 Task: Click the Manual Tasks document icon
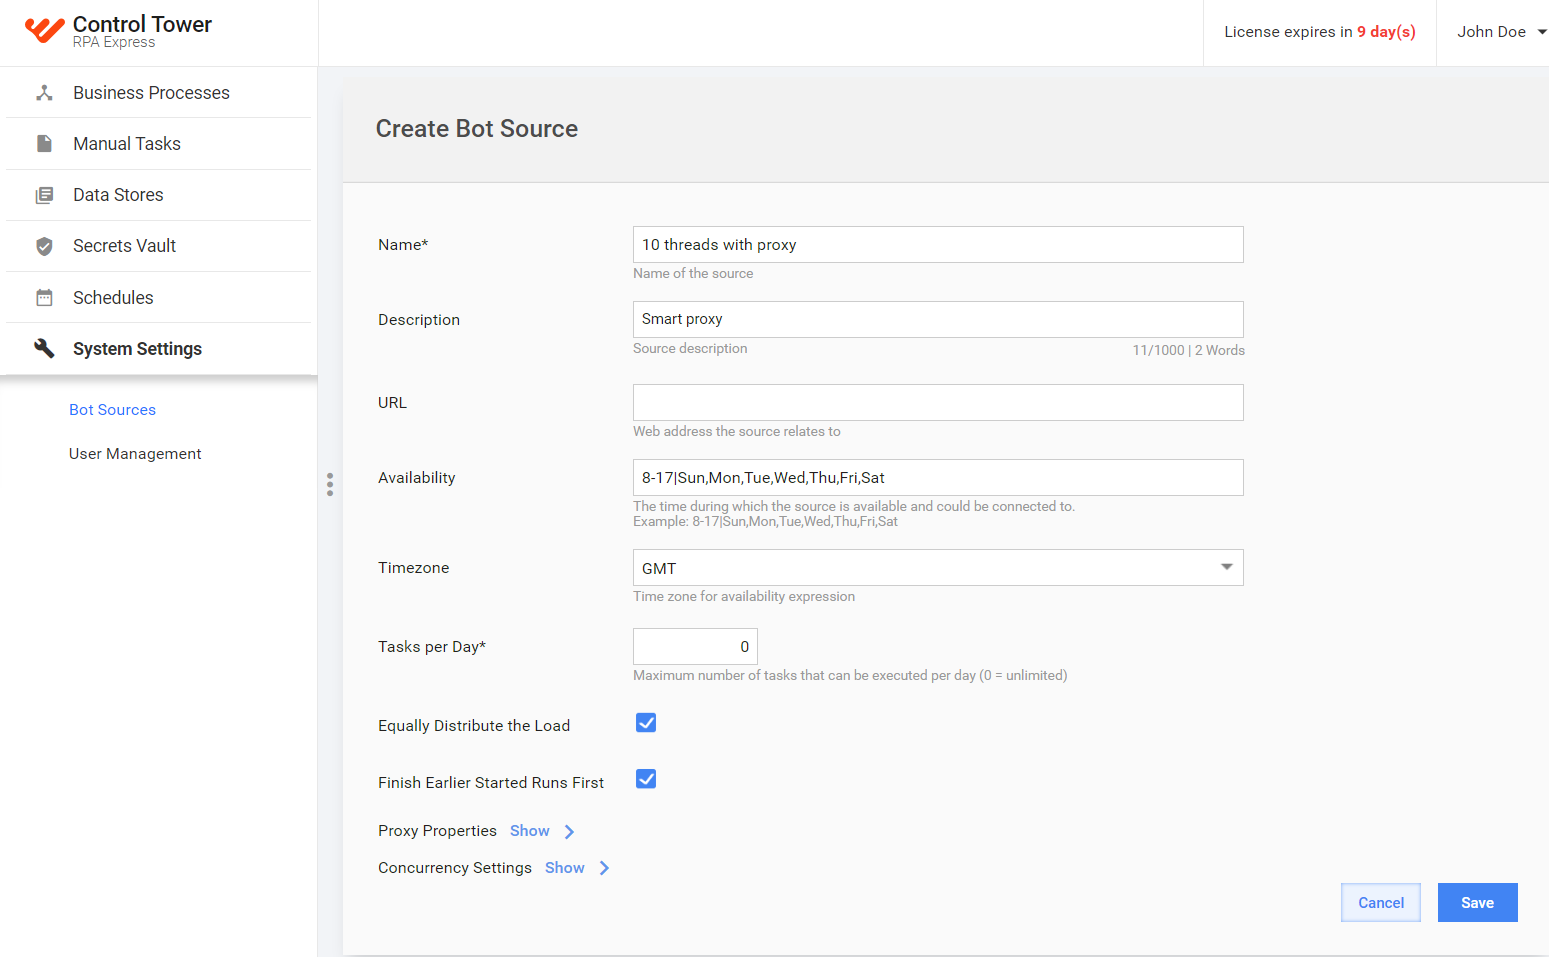pos(44,144)
